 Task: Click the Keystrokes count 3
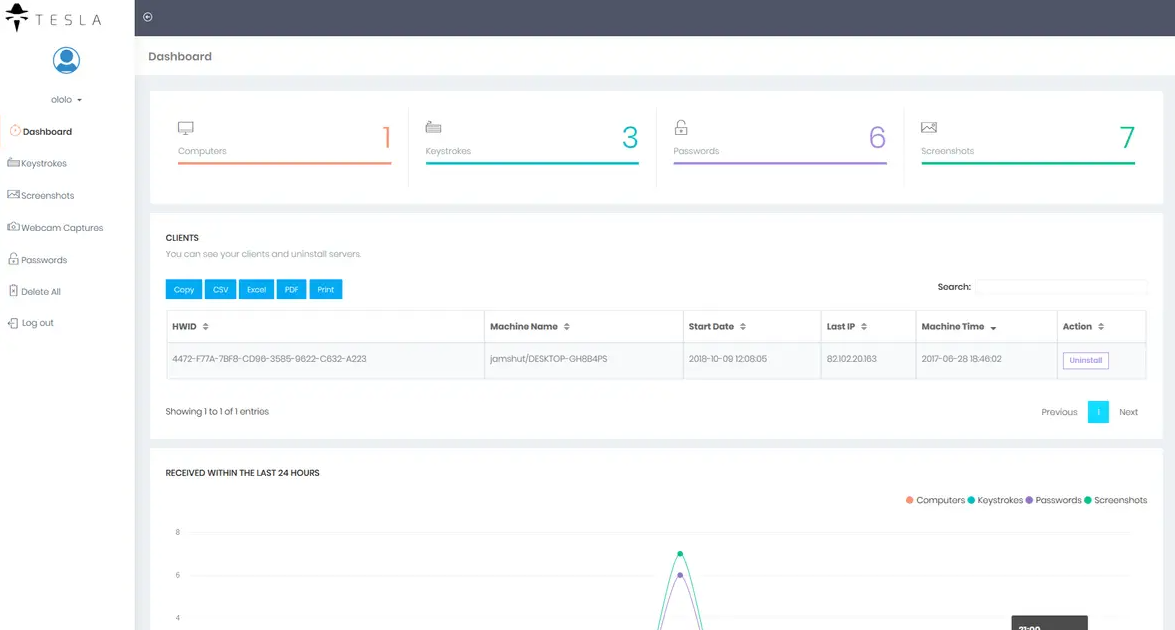[x=630, y=137]
